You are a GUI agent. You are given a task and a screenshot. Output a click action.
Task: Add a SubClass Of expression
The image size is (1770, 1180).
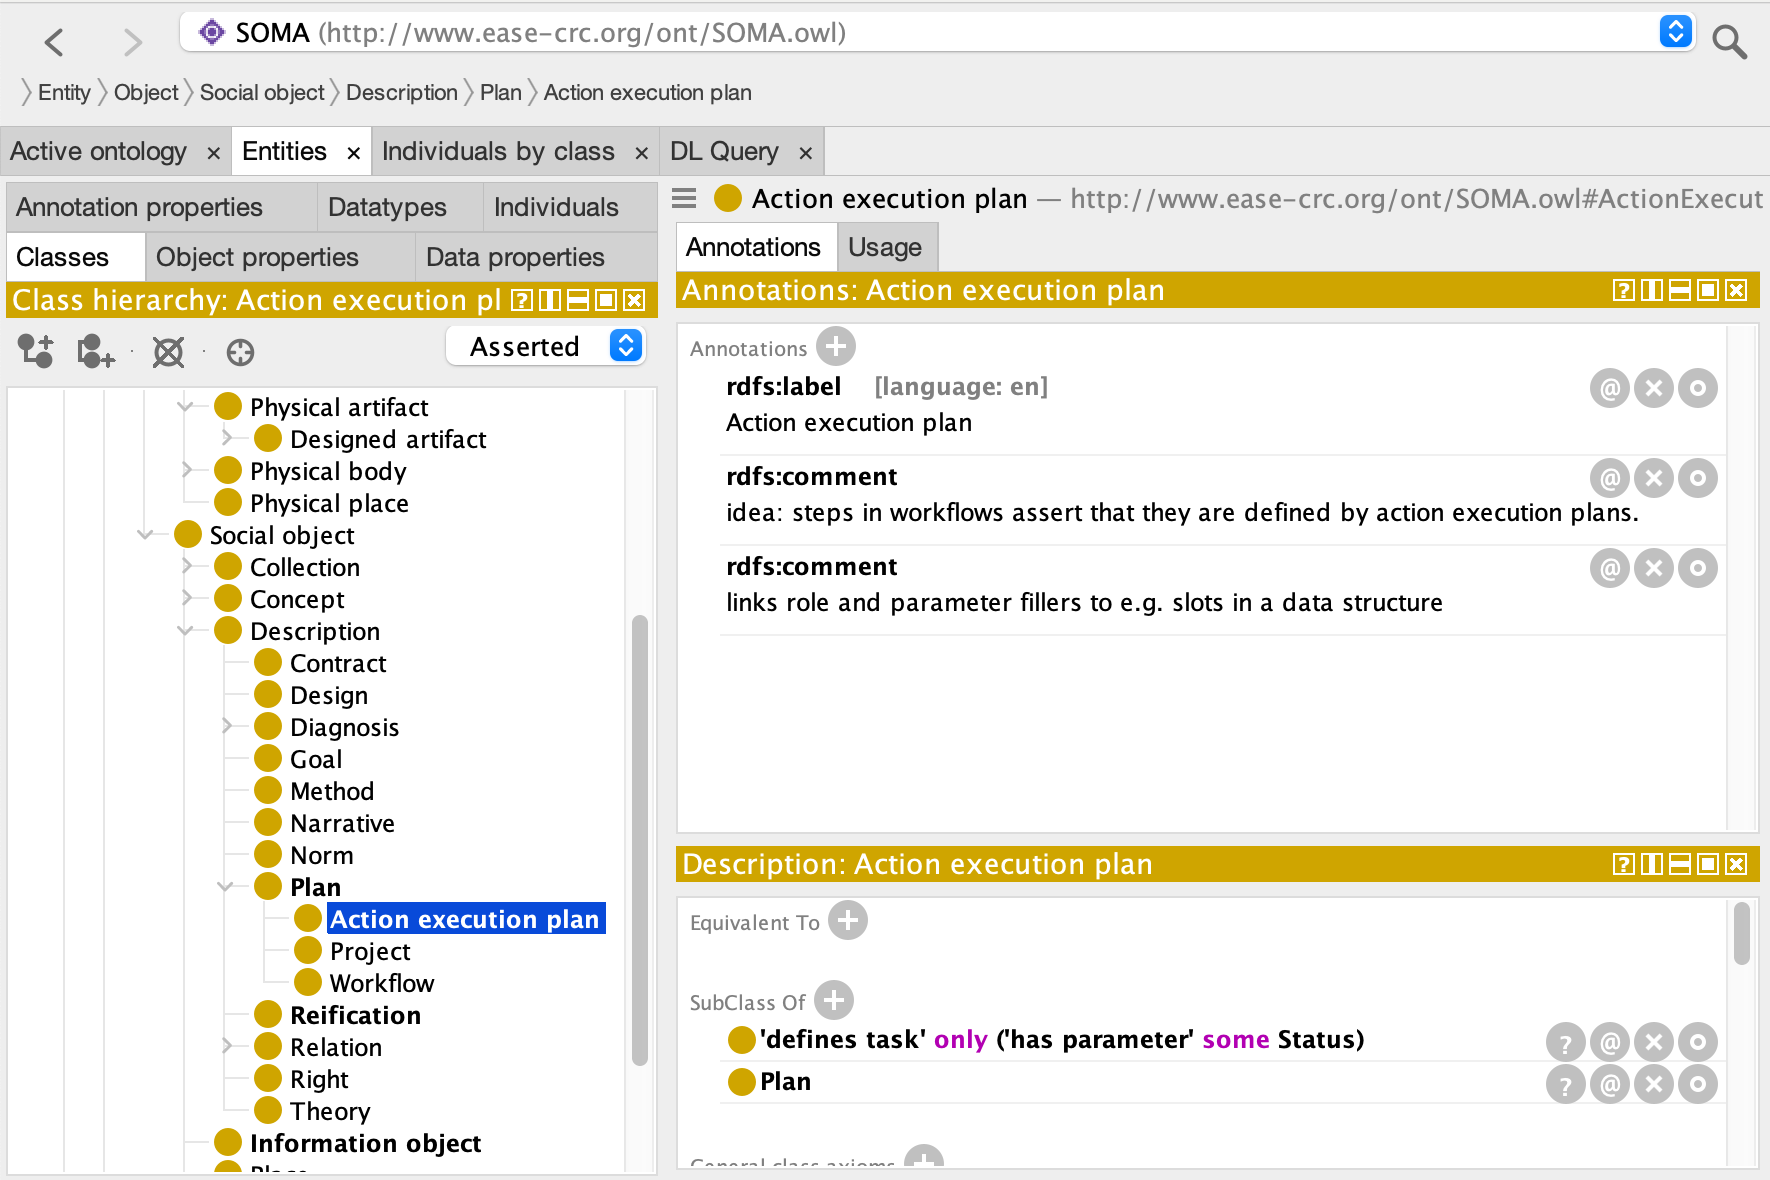pyautogui.click(x=834, y=1000)
